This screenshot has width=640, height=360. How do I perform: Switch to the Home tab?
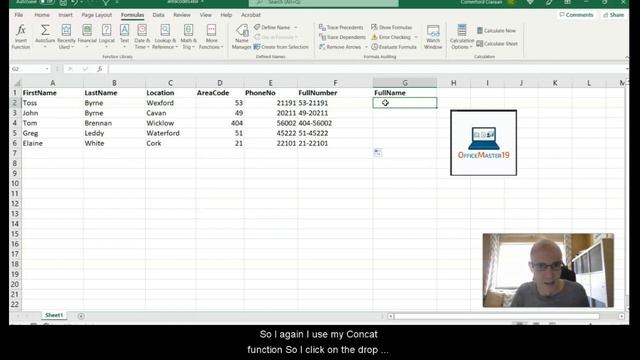(x=42, y=15)
